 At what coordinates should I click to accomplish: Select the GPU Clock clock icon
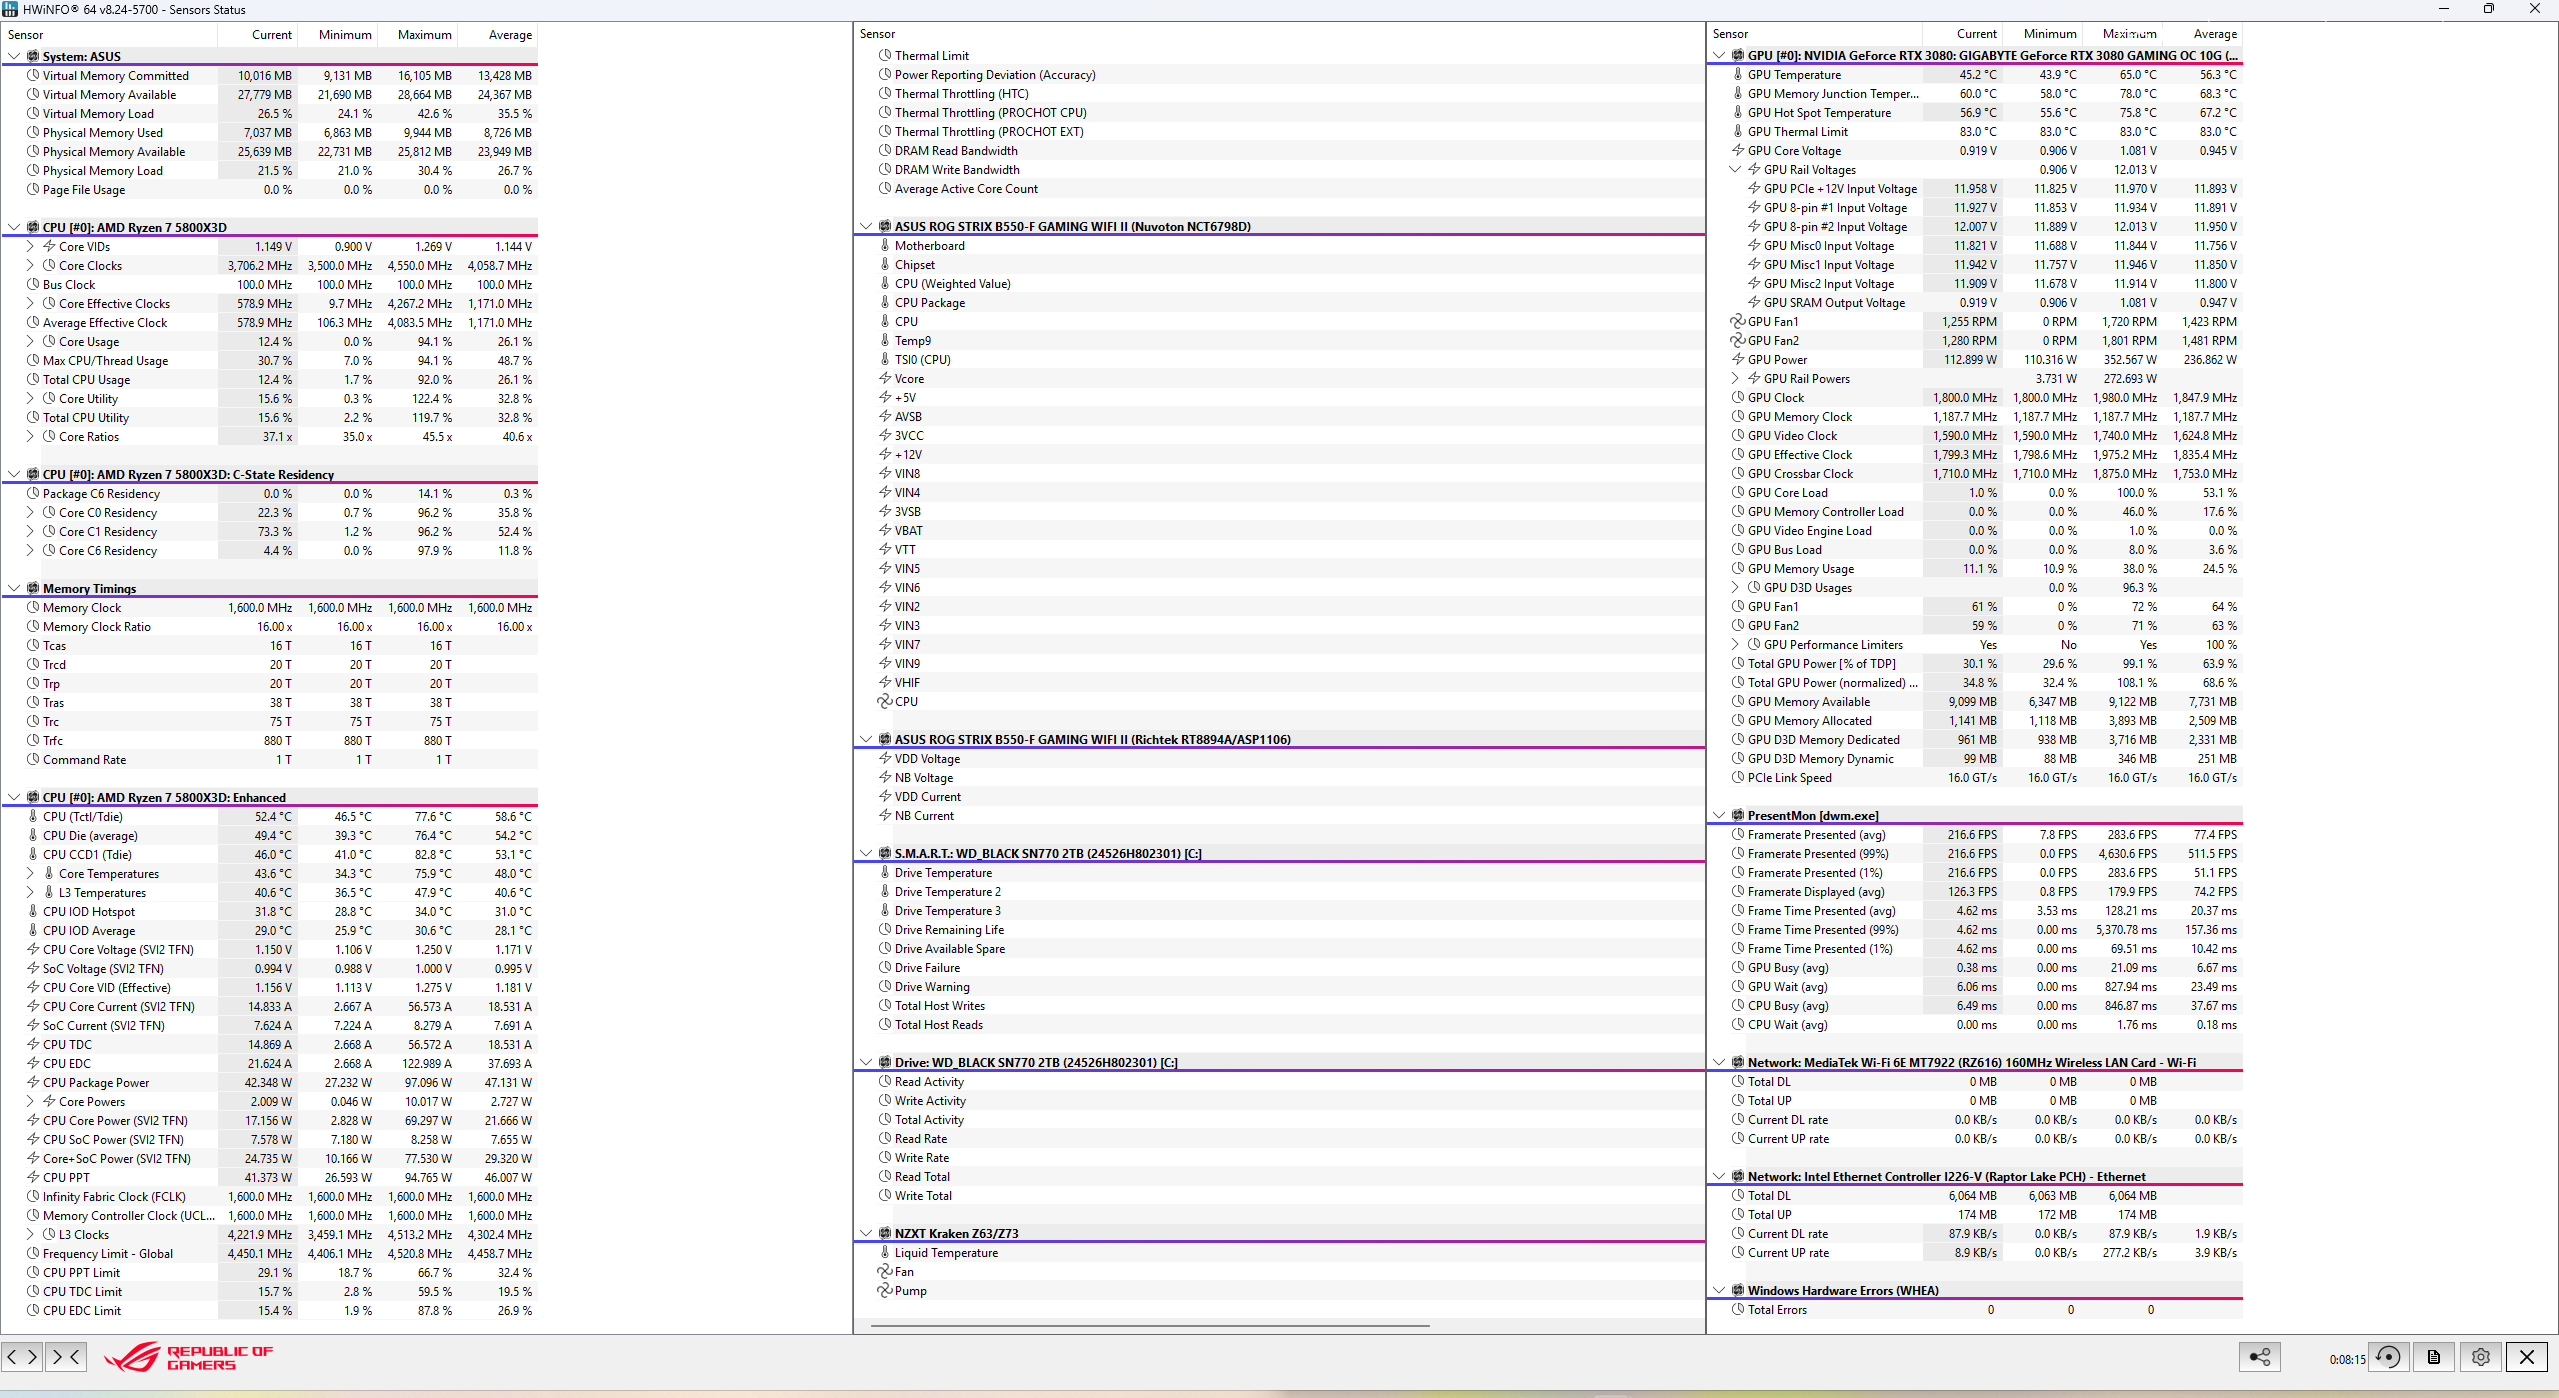(1738, 398)
